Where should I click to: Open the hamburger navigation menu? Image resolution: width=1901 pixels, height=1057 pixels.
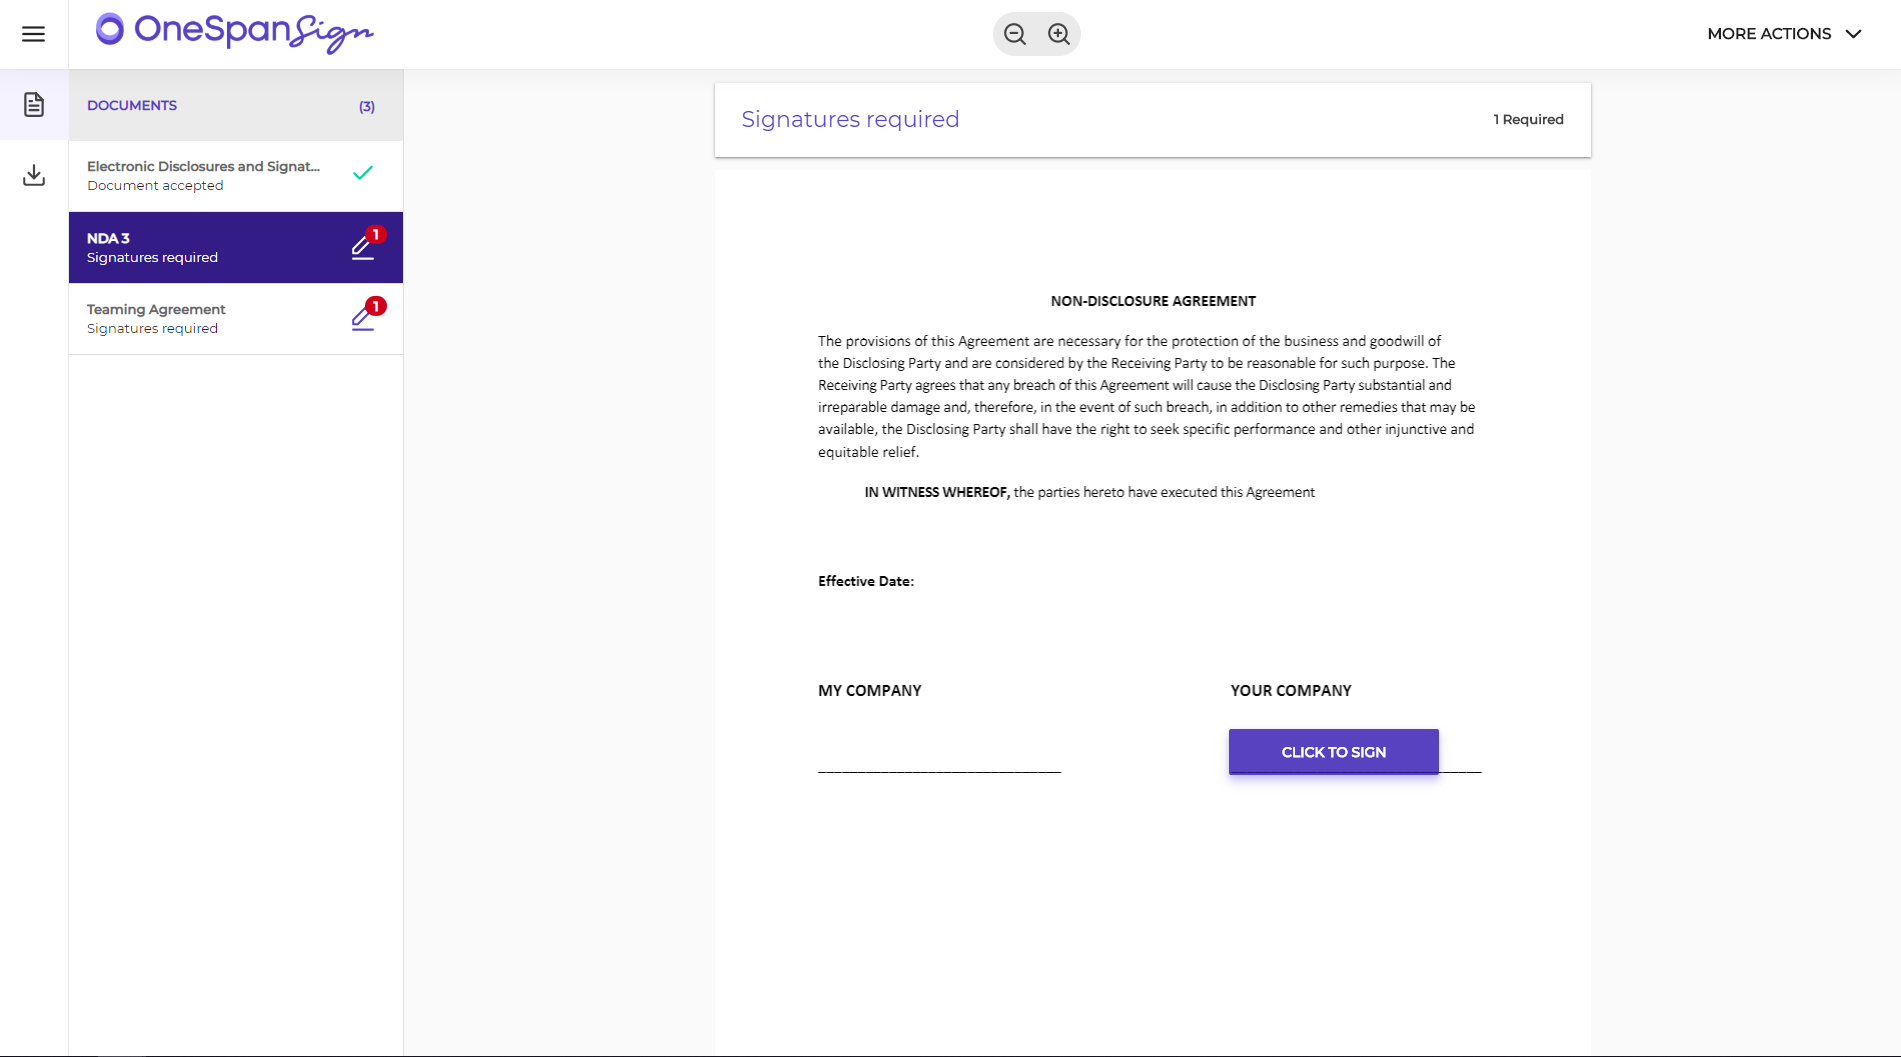(x=33, y=33)
